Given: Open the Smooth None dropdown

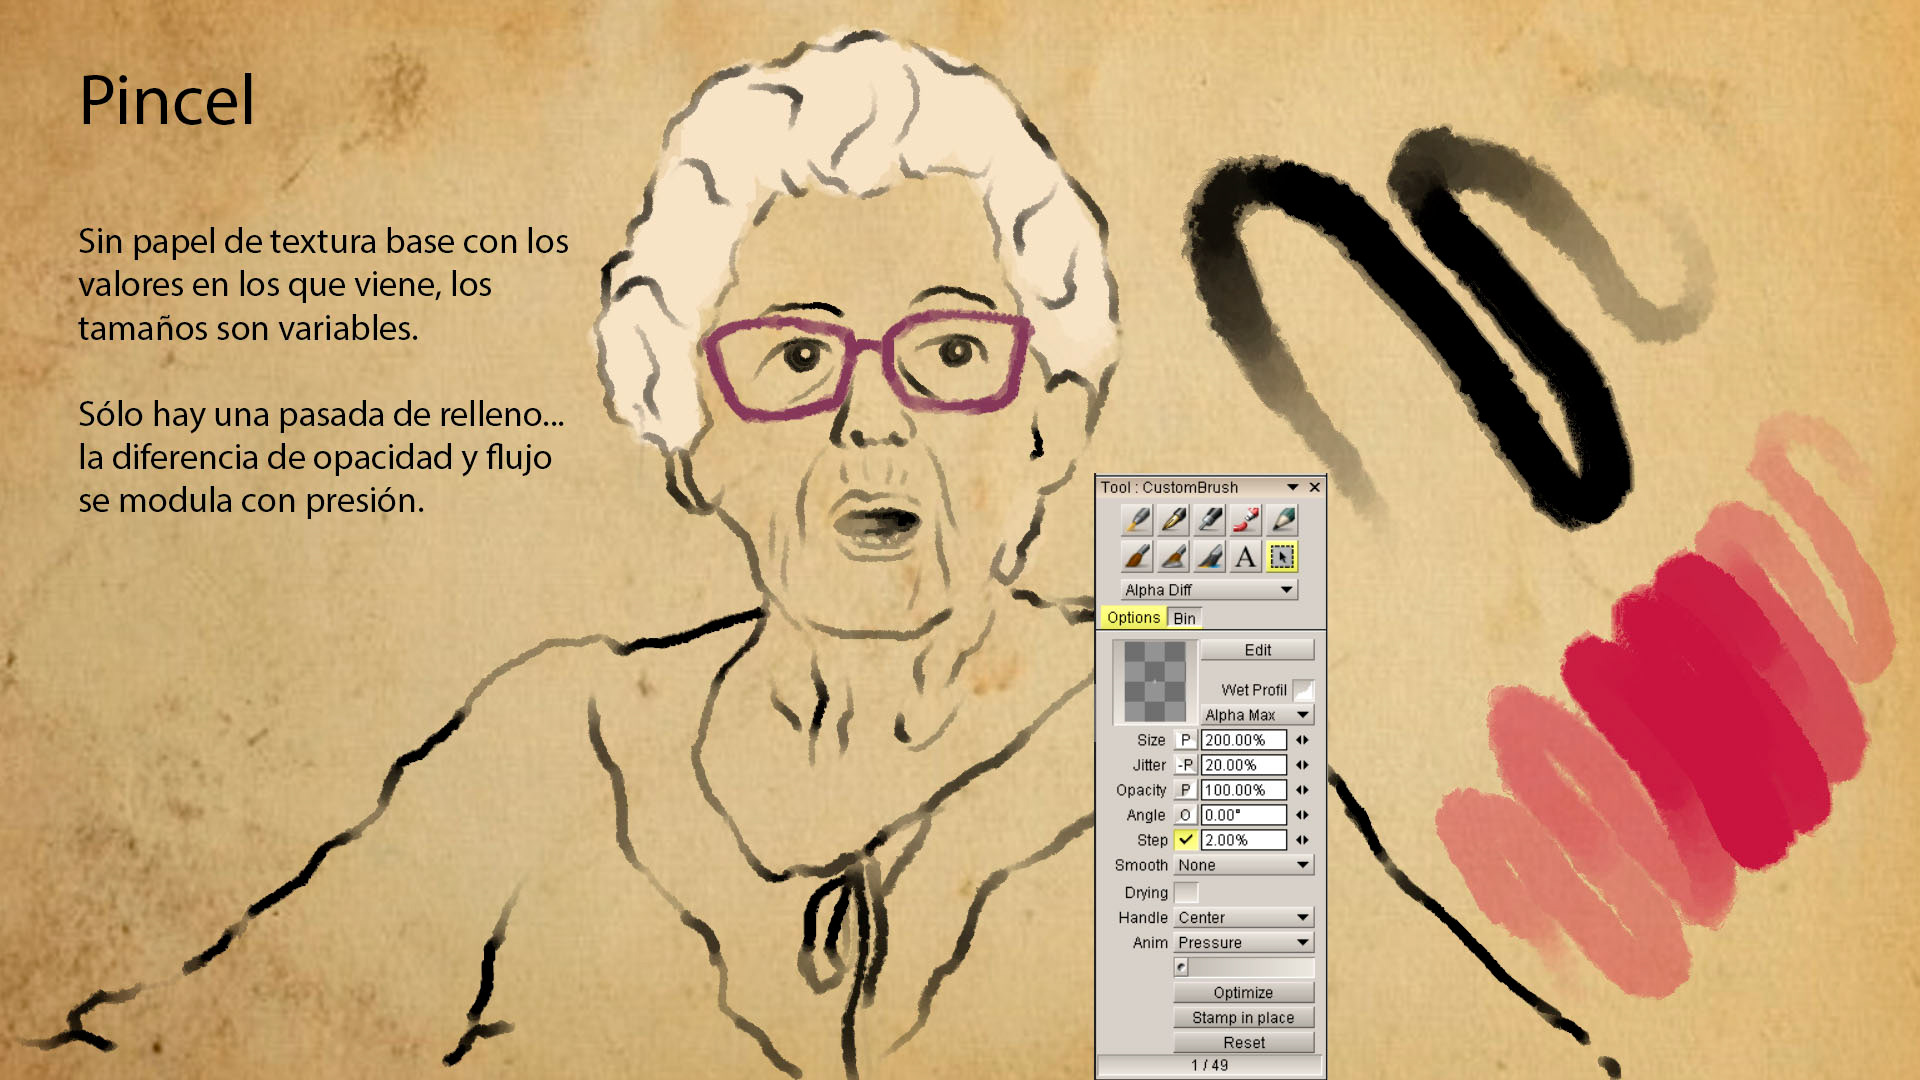Looking at the screenshot, I should tap(1243, 865).
